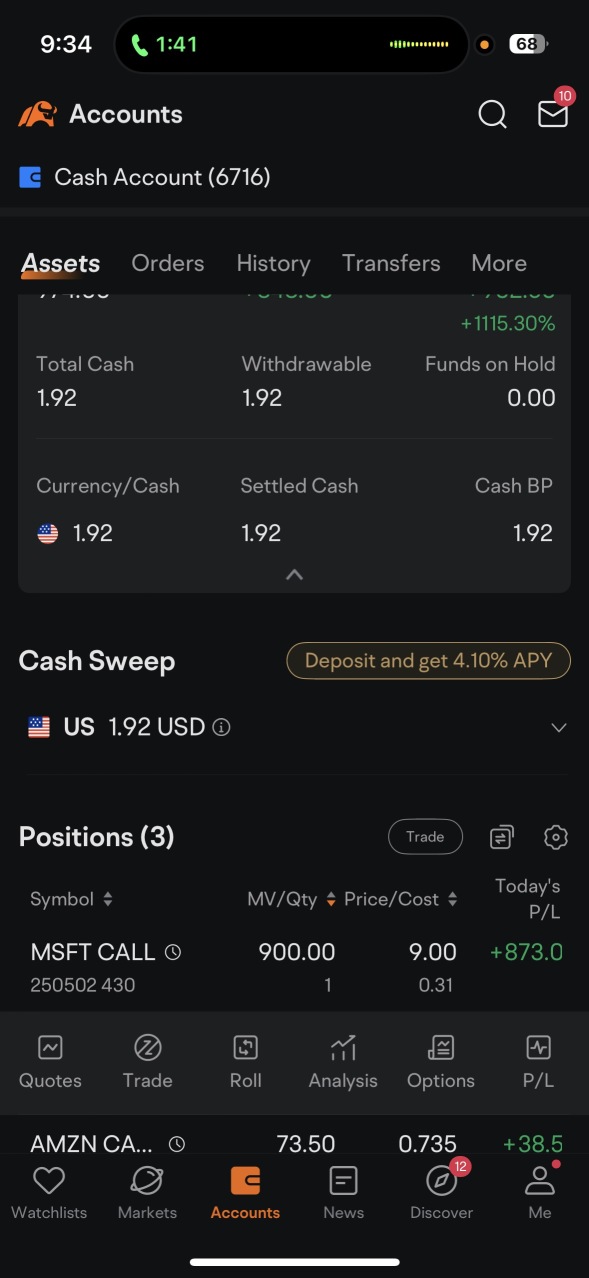Tap the Quotes chart icon
The height and width of the screenshot is (1278, 589).
(x=50, y=1047)
